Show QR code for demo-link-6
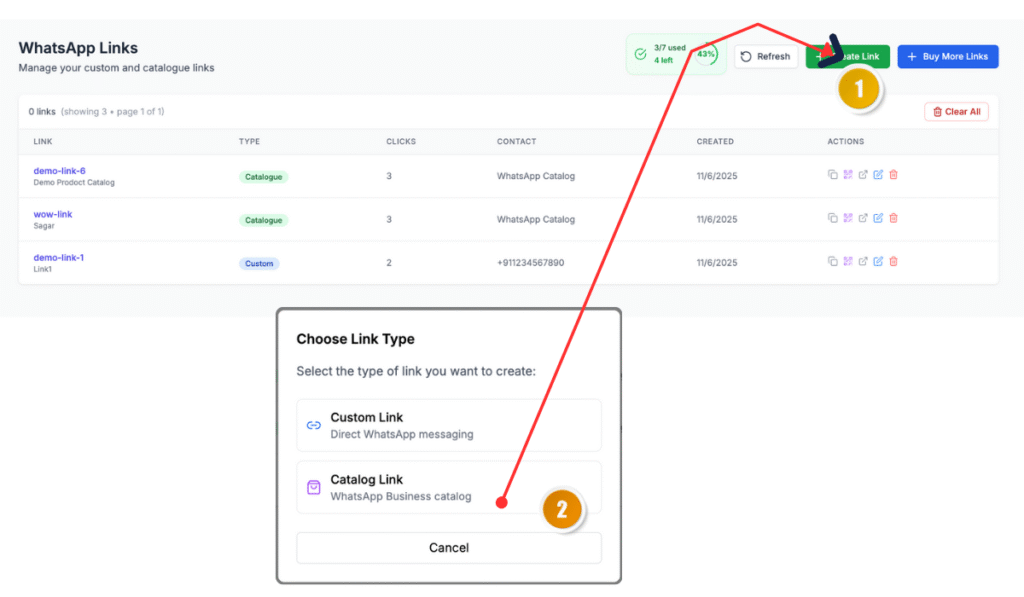Image resolution: width=1024 pixels, height=597 pixels. [847, 175]
